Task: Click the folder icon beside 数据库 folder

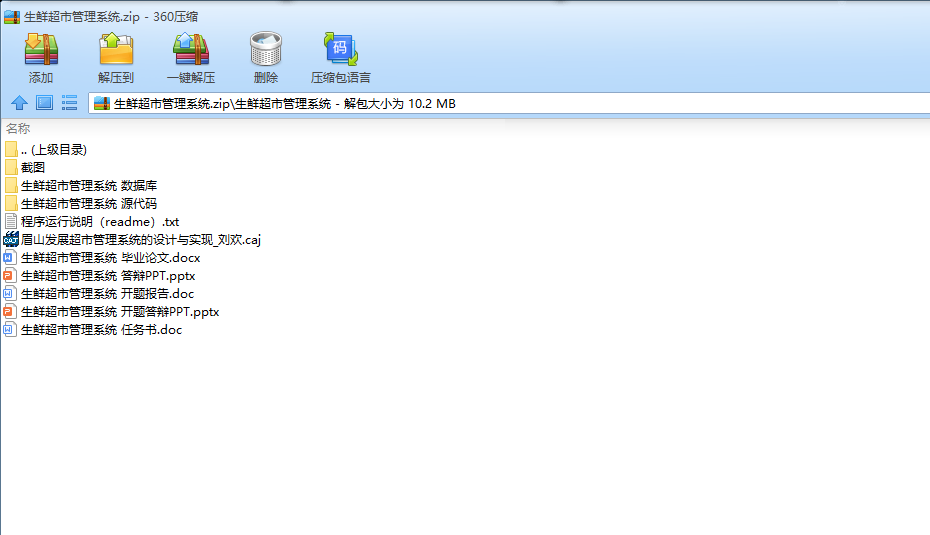Action: pos(11,185)
